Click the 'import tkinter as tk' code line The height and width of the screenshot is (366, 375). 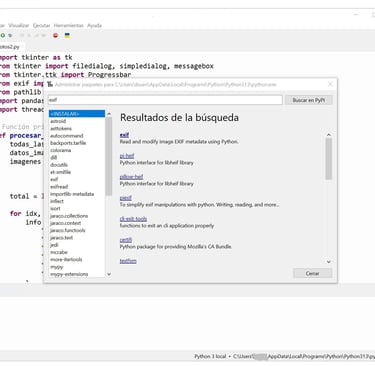36,57
